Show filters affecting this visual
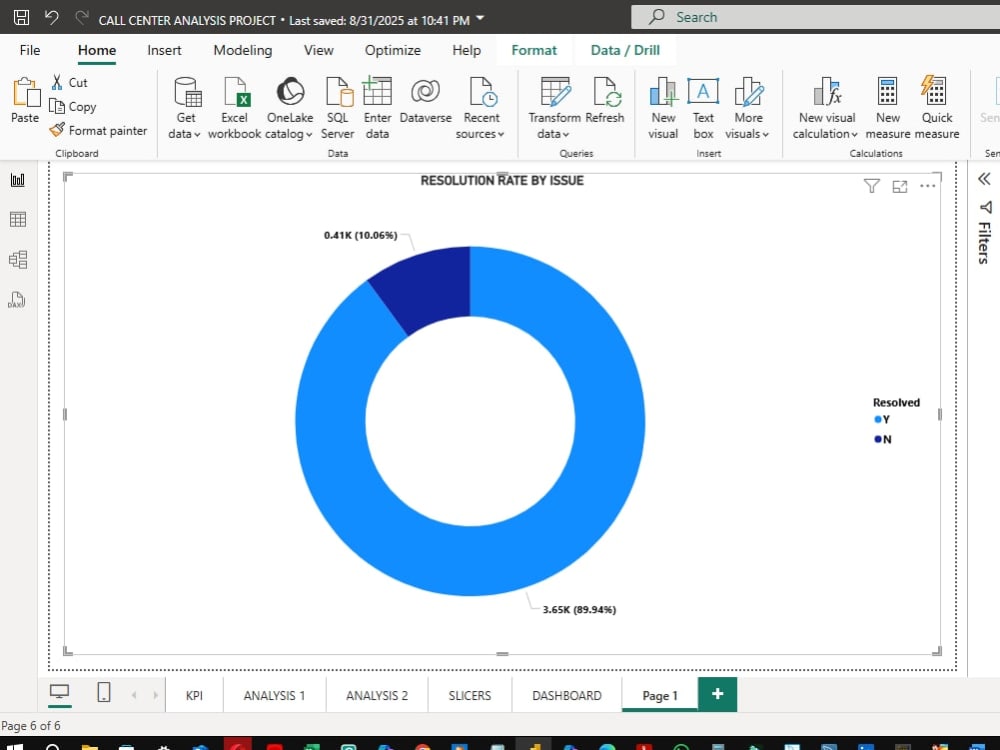Image resolution: width=1000 pixels, height=750 pixels. coord(871,186)
